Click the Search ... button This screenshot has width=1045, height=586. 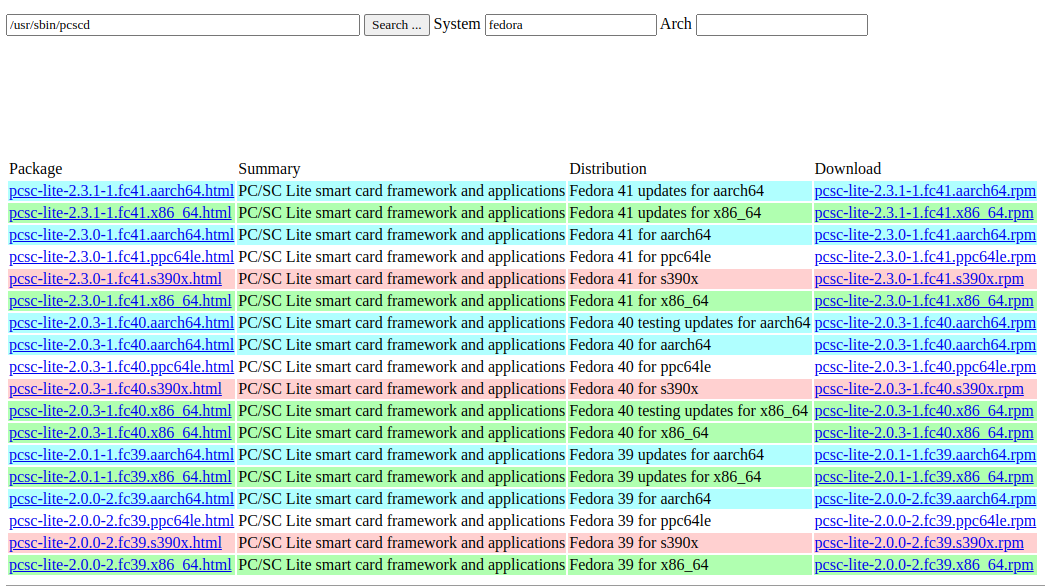click(397, 25)
